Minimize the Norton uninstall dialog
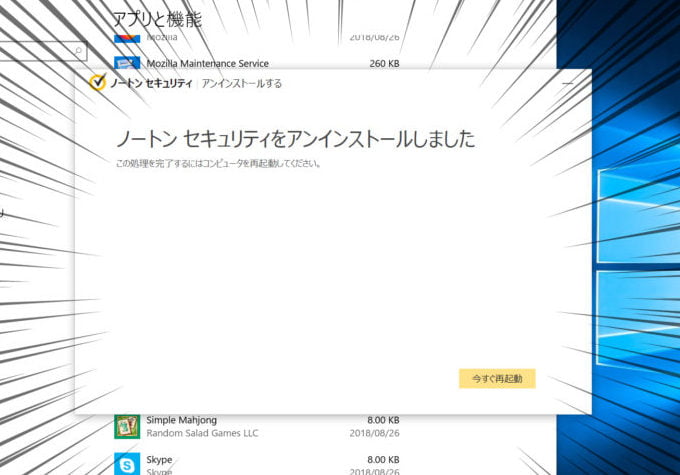Viewport: 680px width, 475px height. [568, 83]
